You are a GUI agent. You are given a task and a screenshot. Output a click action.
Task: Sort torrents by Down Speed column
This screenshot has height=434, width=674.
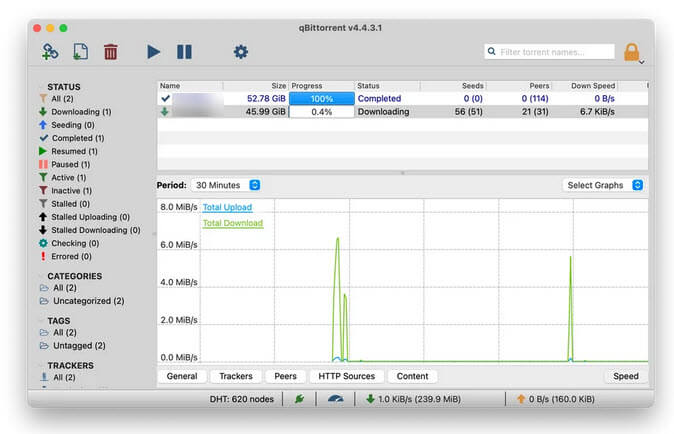[585, 86]
